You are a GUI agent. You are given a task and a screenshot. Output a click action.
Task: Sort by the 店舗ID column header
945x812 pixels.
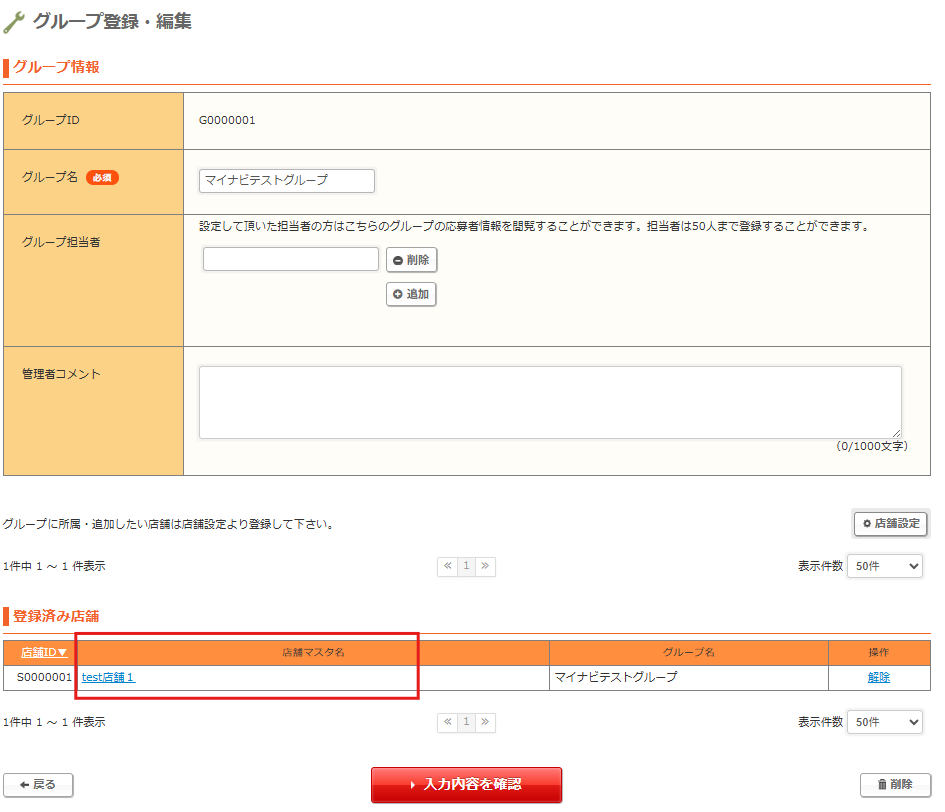pos(43,652)
